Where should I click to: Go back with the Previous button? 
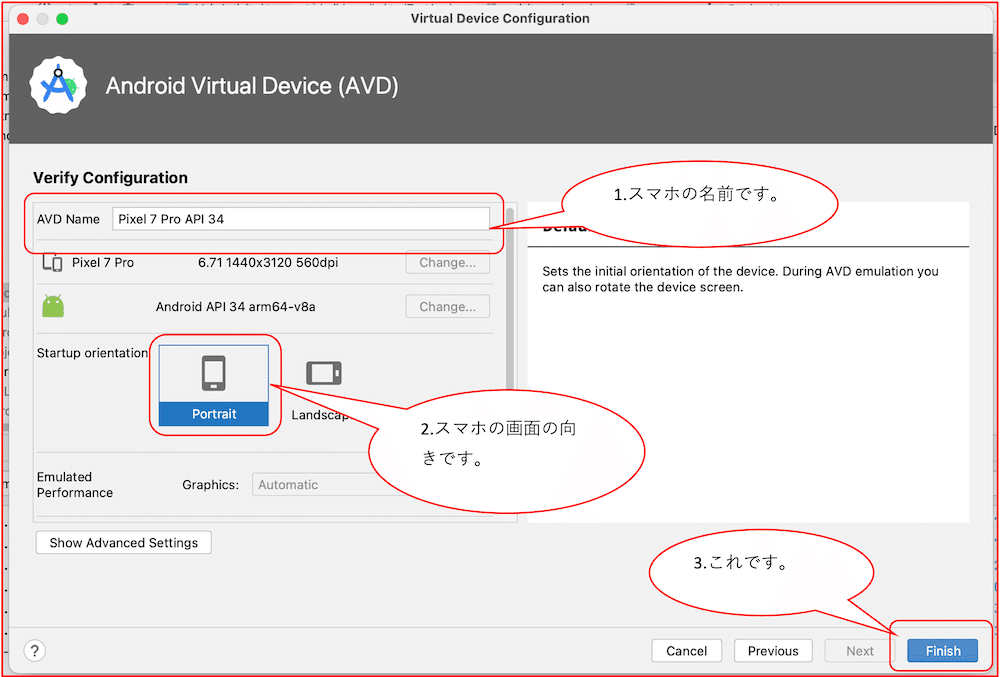(x=773, y=651)
